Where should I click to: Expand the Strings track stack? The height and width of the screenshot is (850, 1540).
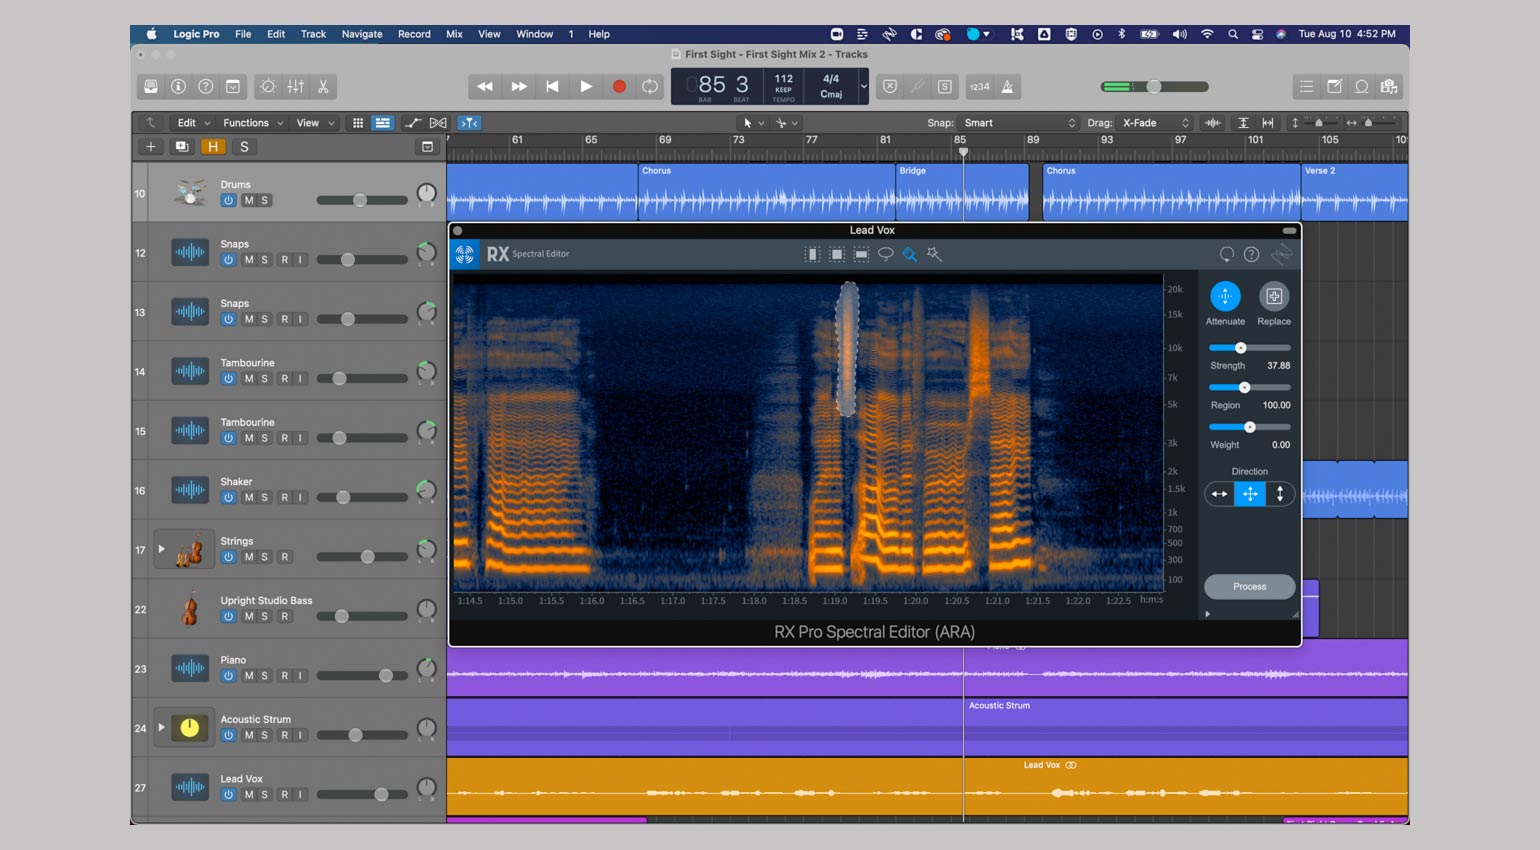coord(161,549)
